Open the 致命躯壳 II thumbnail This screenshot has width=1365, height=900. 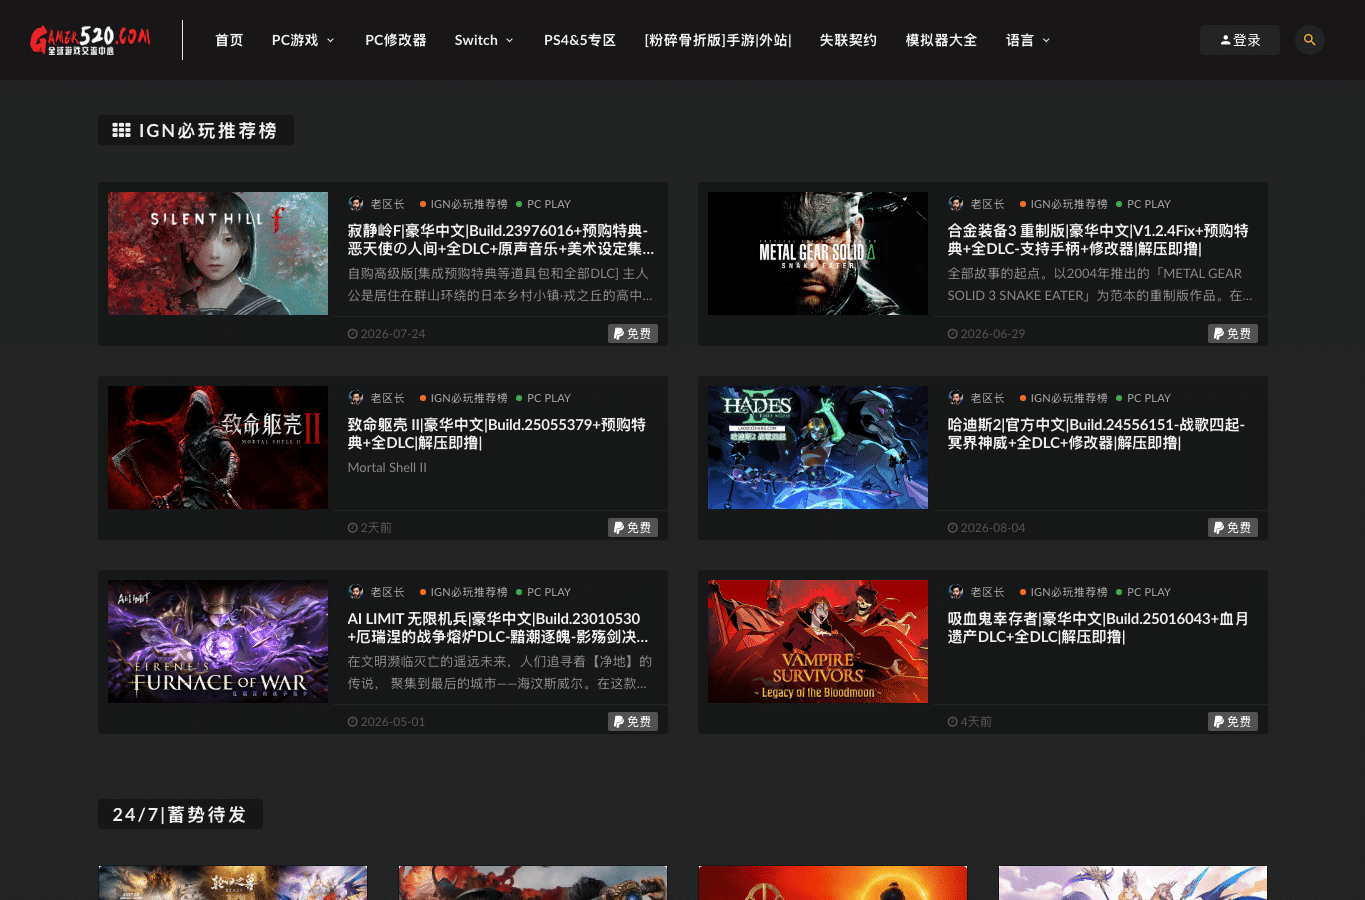pos(218,447)
